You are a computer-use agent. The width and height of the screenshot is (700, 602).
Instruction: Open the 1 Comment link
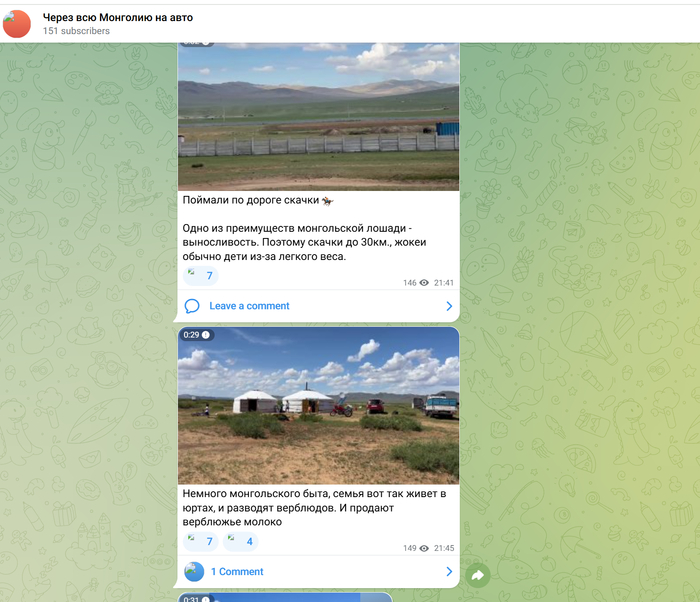click(237, 572)
